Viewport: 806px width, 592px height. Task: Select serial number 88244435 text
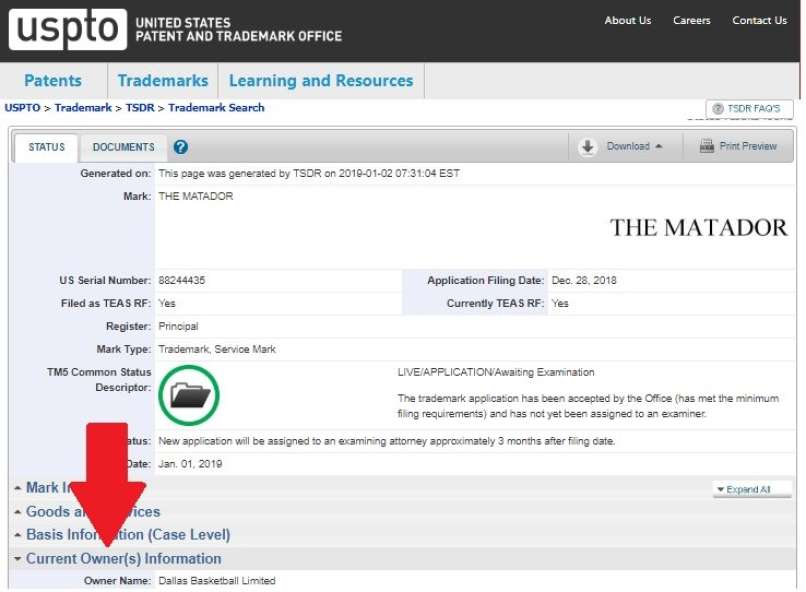pyautogui.click(x=182, y=281)
